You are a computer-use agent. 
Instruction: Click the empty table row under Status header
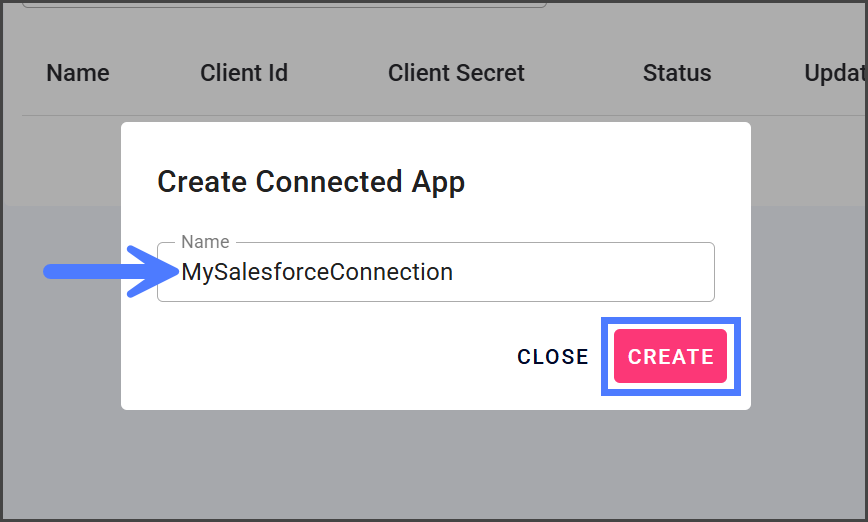click(677, 160)
